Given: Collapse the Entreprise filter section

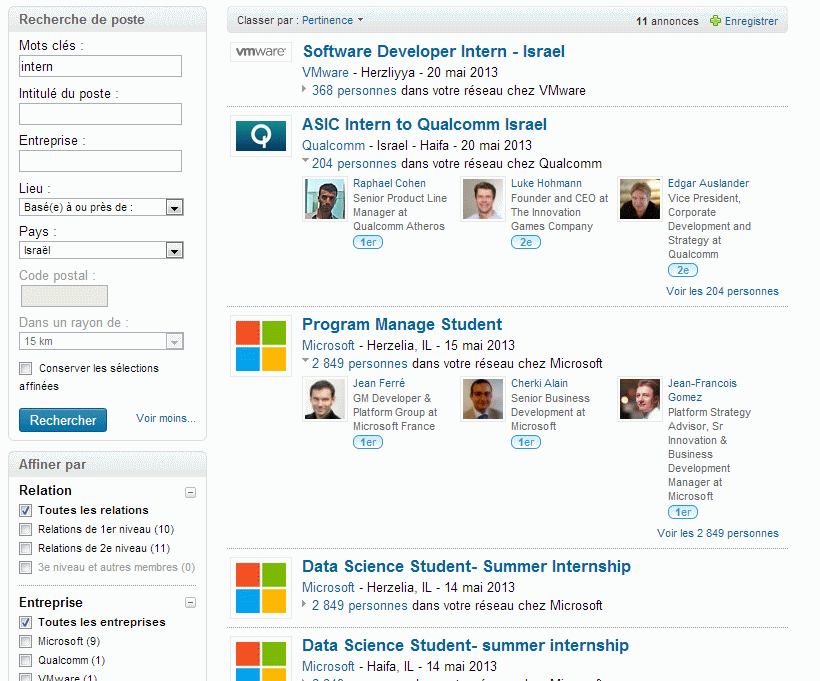Looking at the screenshot, I should click(x=191, y=603).
